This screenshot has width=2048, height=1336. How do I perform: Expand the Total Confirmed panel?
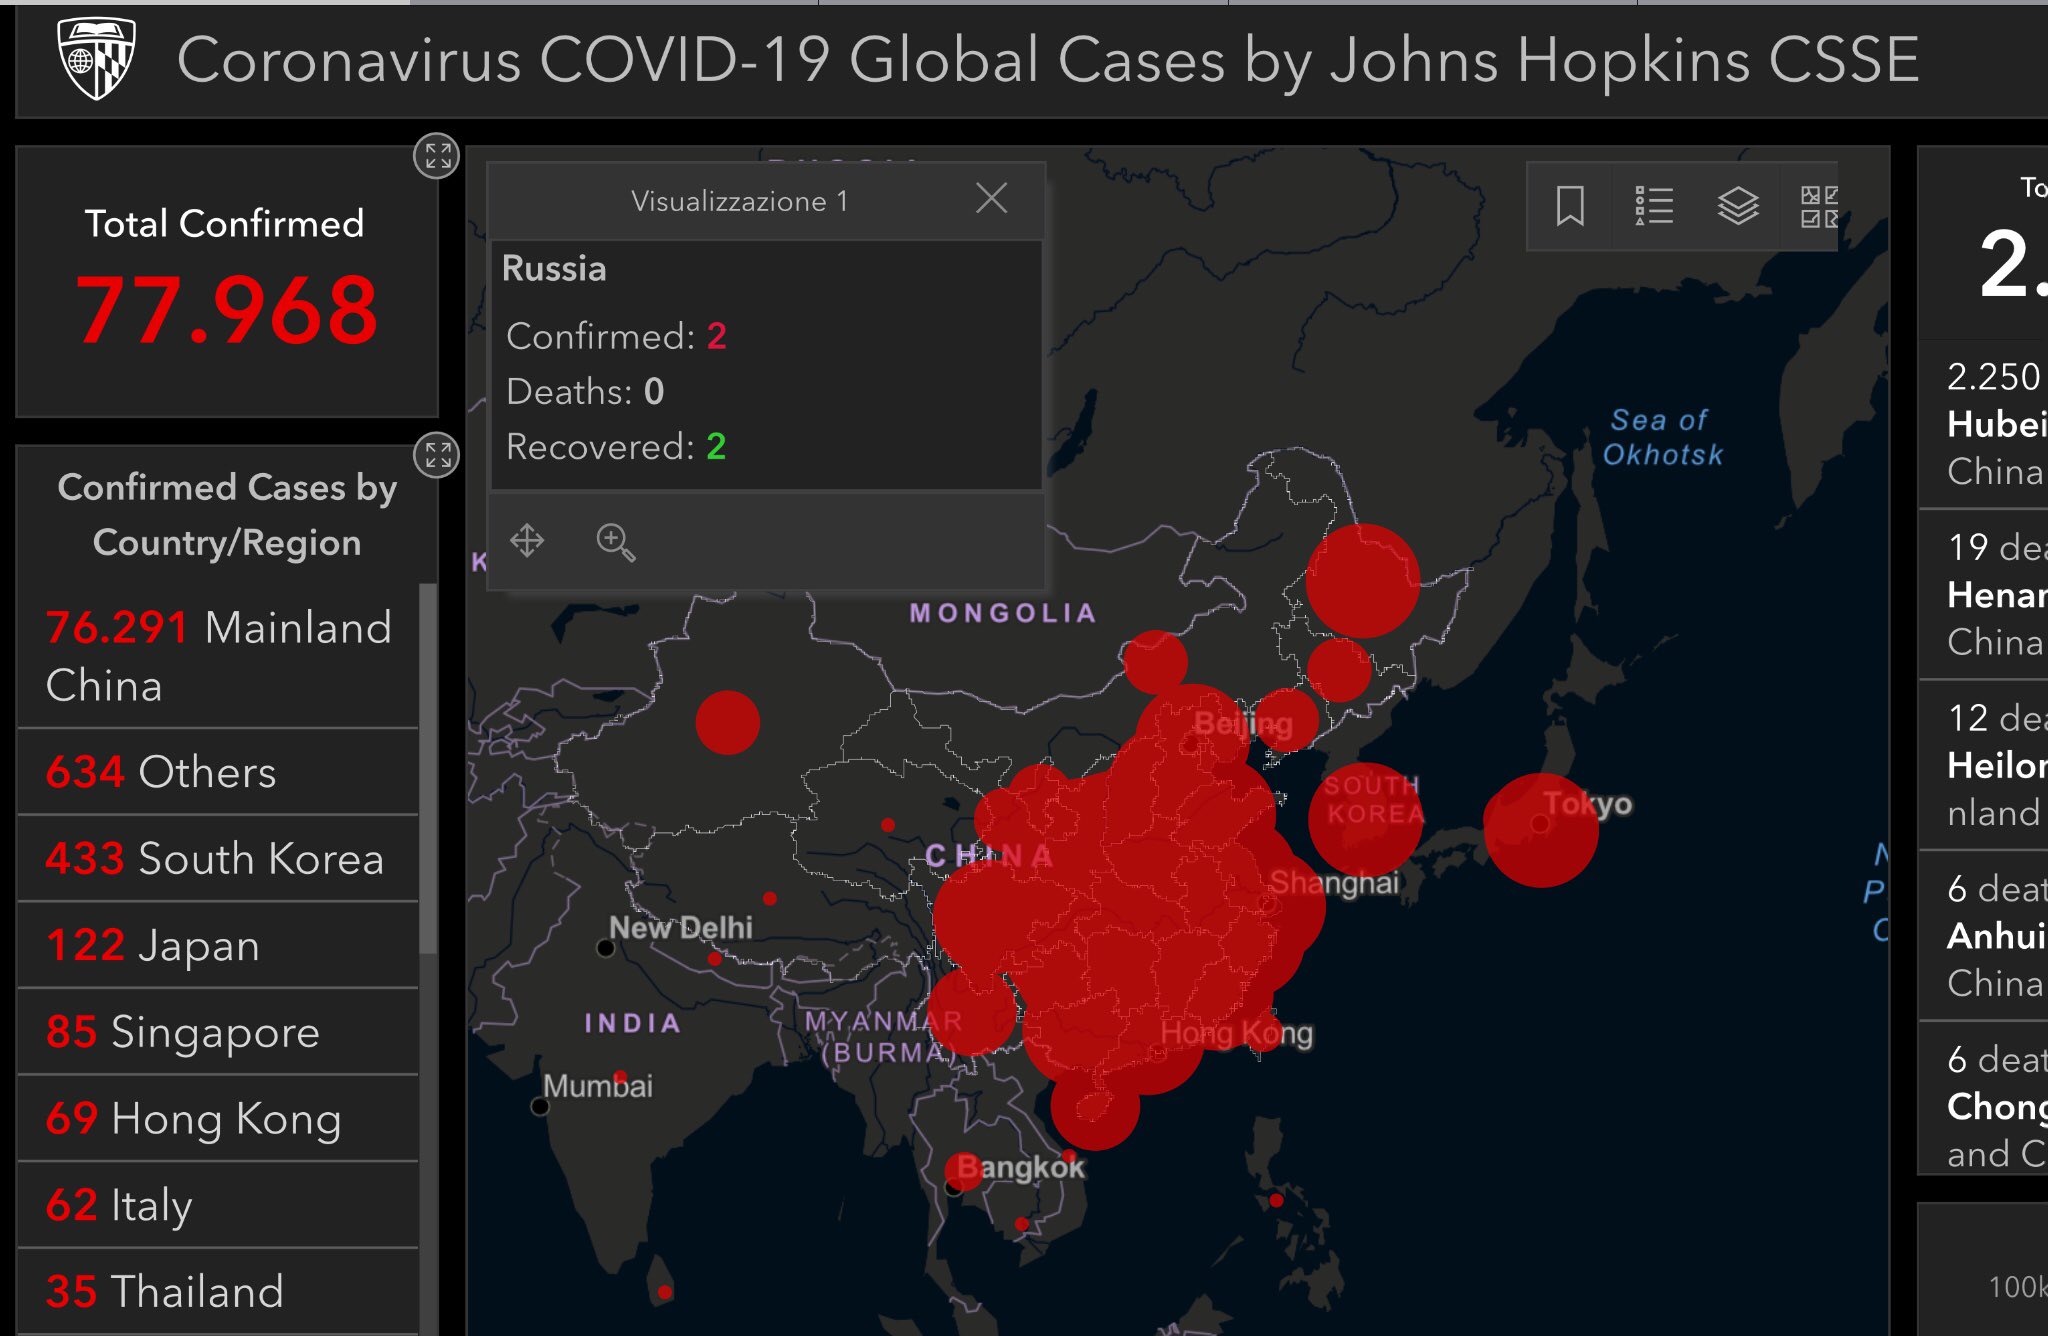tap(437, 156)
